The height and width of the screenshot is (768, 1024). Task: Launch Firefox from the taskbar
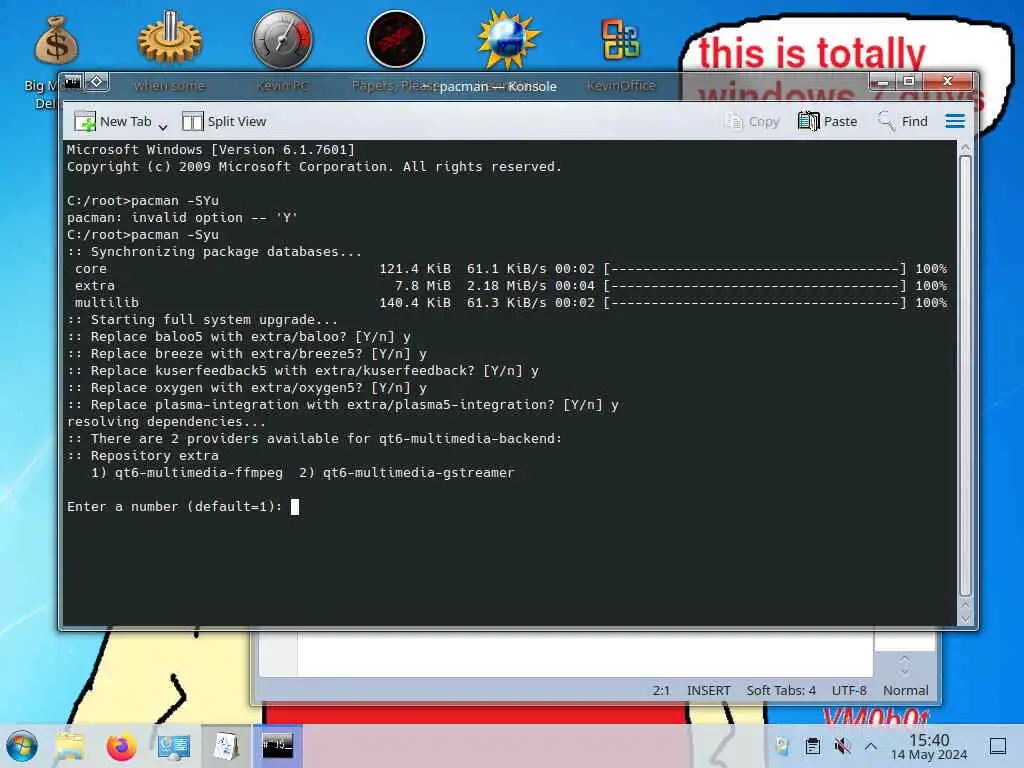click(121, 746)
